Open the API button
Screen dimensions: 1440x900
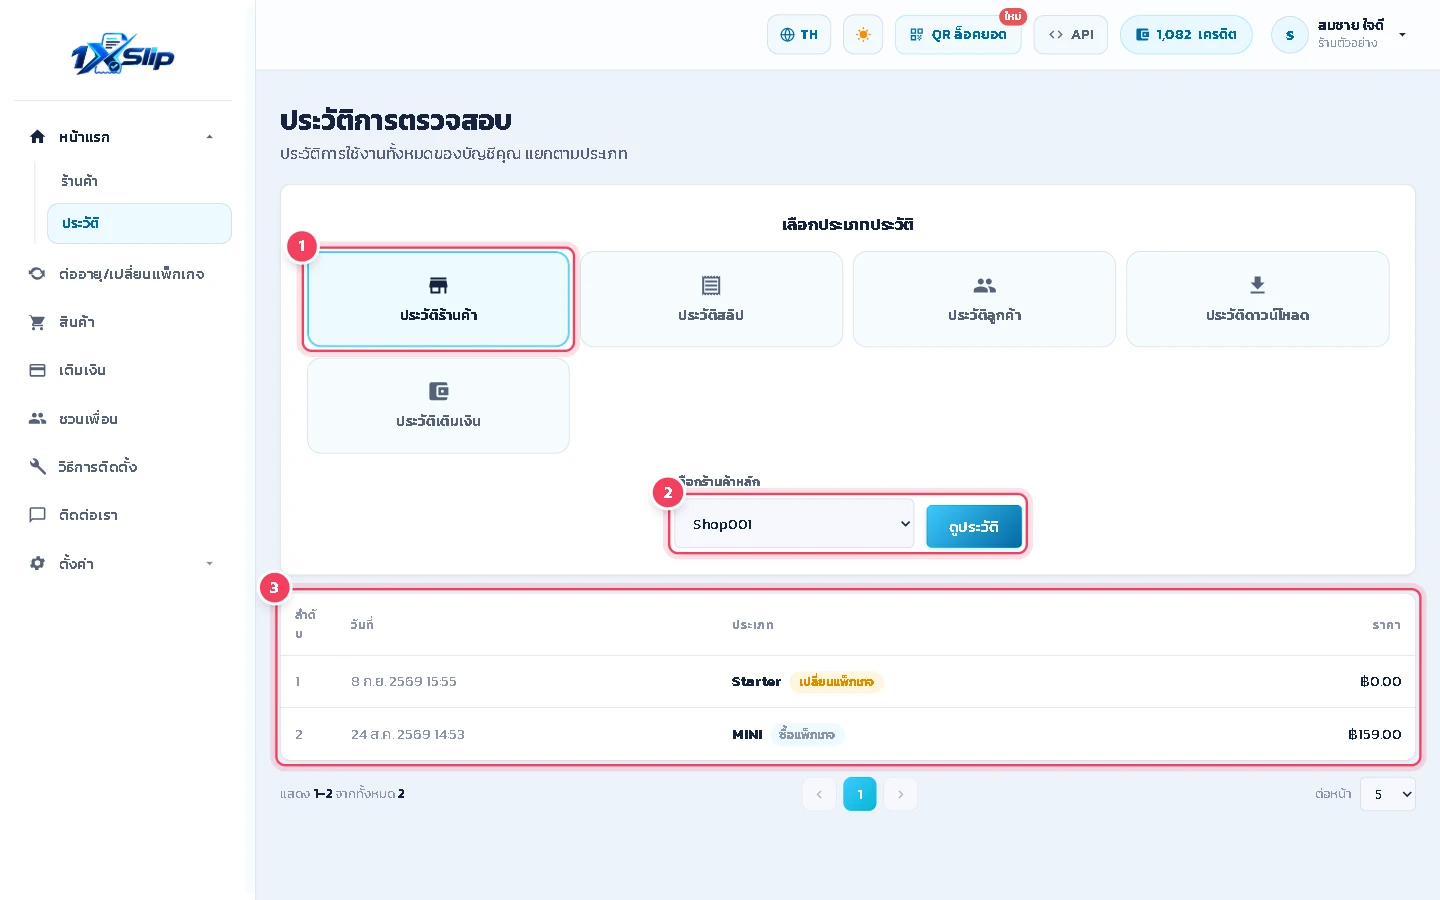point(1071,35)
